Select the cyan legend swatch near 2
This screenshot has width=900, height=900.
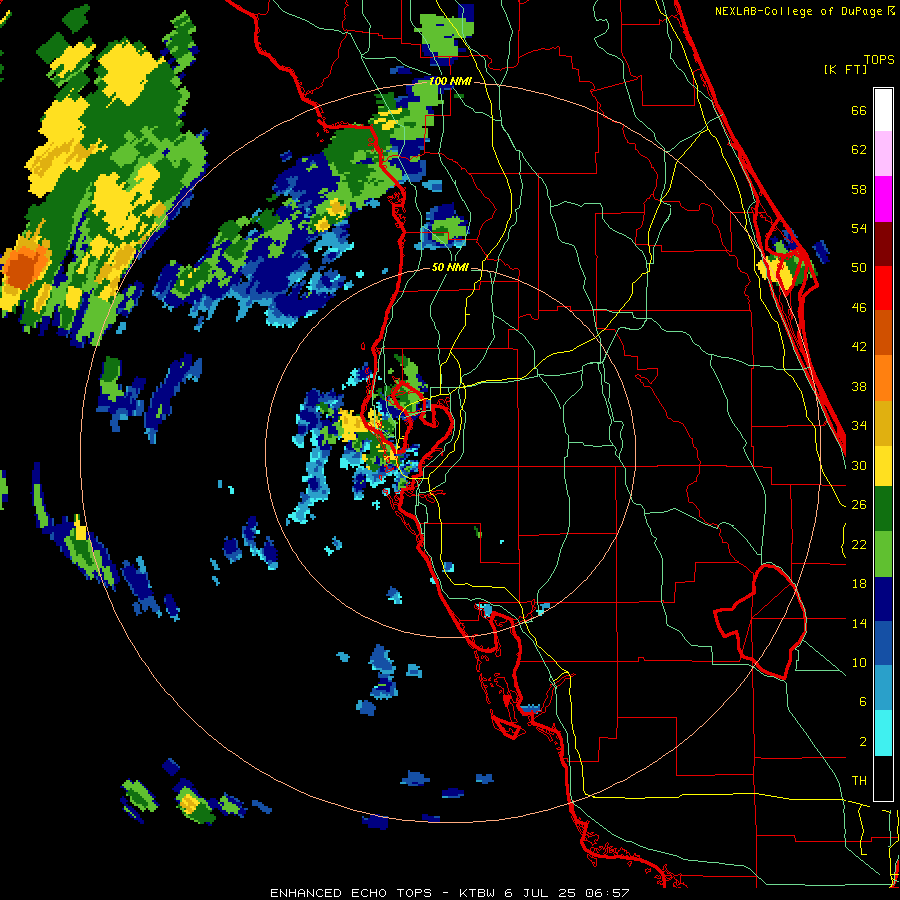point(883,733)
